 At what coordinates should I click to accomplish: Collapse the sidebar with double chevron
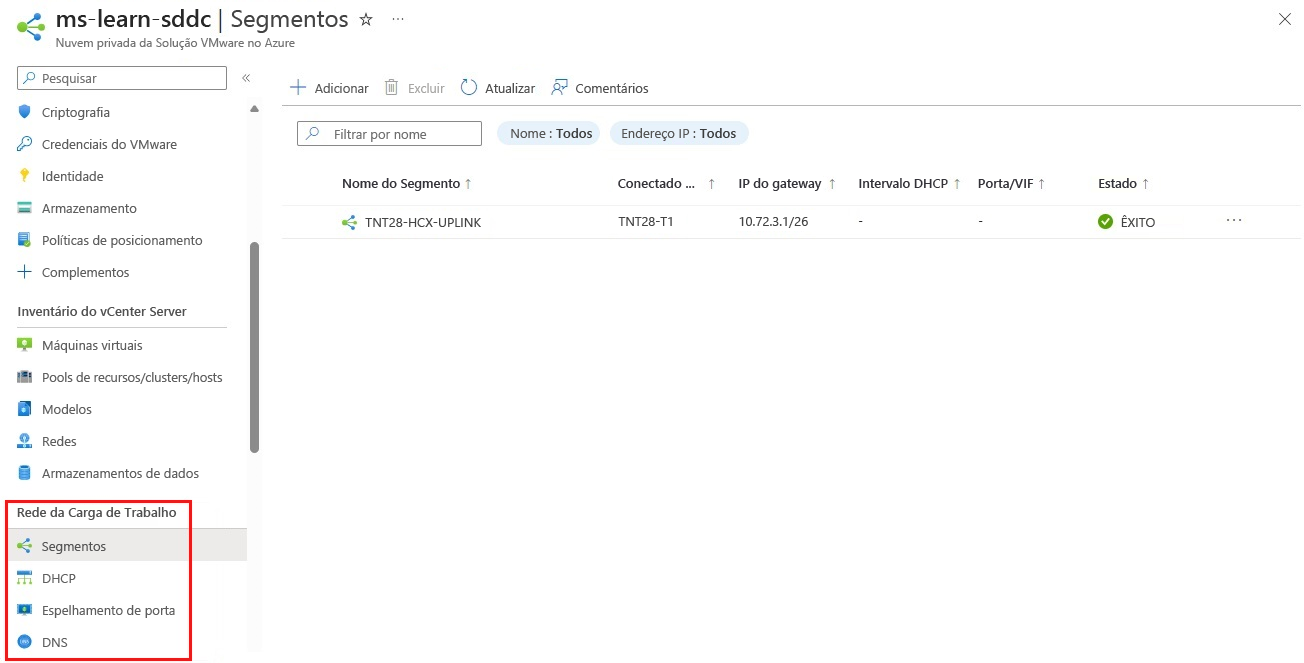[246, 77]
